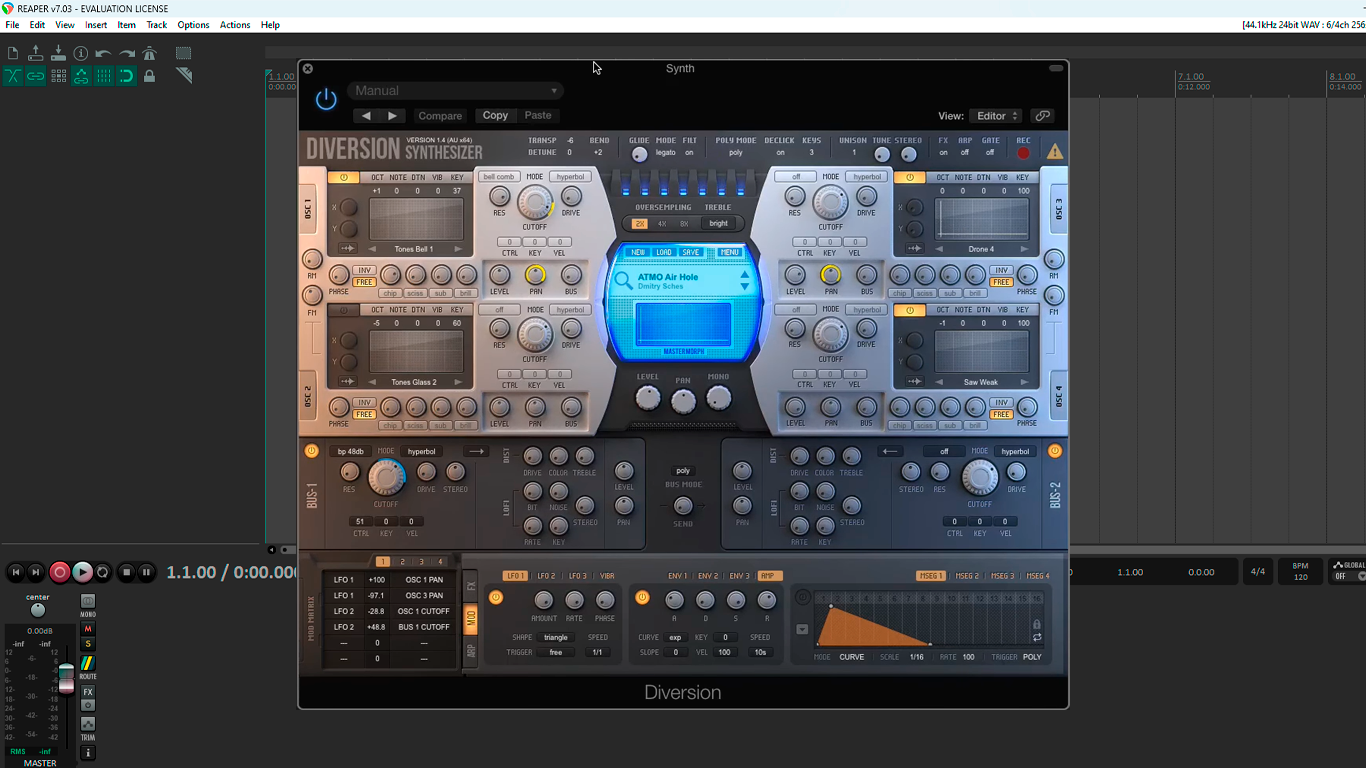
Task: Open the Insert menu
Action: pyautogui.click(x=96, y=24)
